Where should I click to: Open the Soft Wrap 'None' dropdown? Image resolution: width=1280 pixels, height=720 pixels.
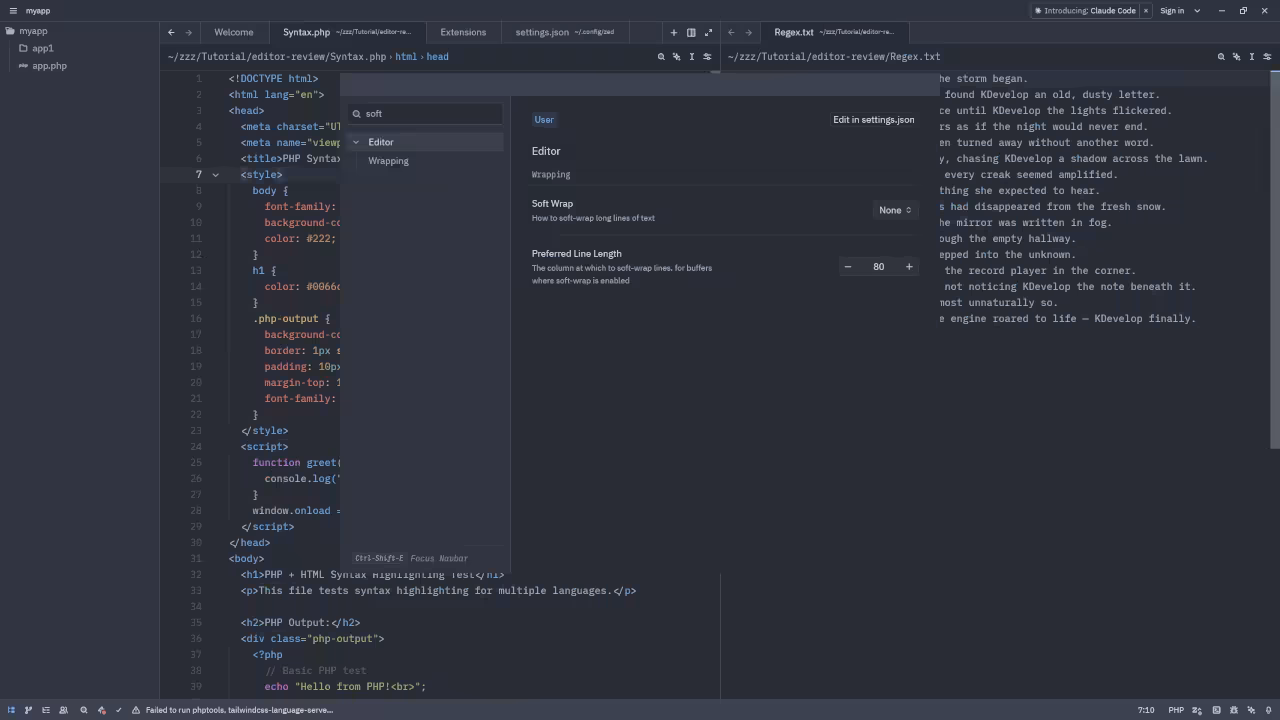coord(894,210)
